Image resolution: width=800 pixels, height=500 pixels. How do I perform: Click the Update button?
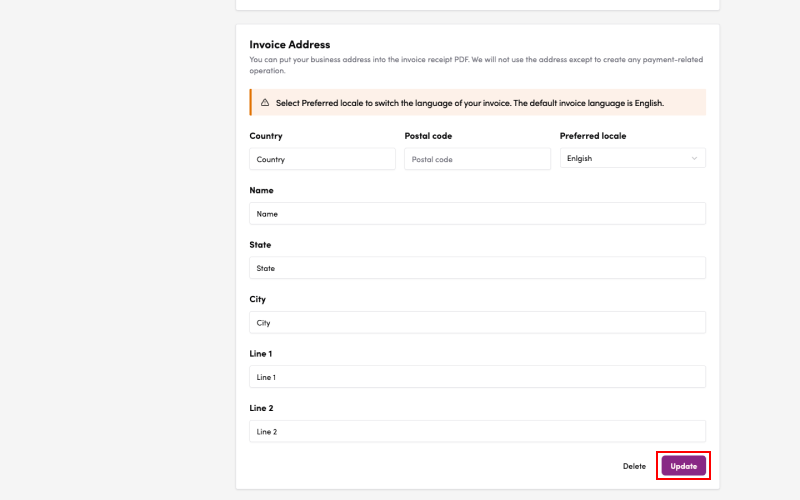[x=683, y=466]
